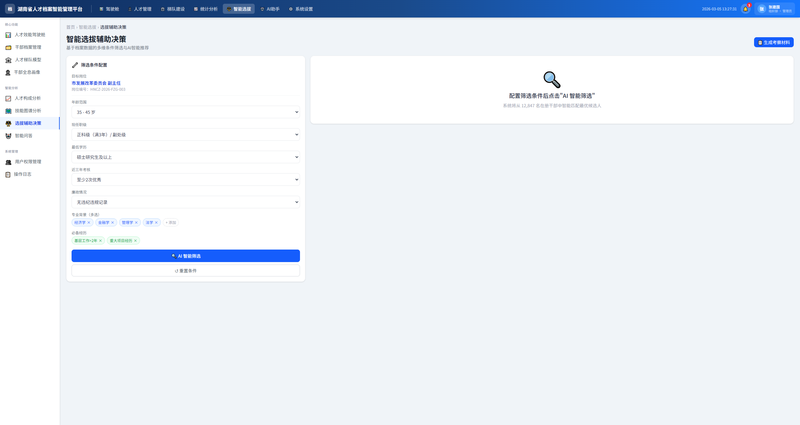Click the 生成考察材料 button
Image resolution: width=800 pixels, height=425 pixels.
tap(773, 42)
